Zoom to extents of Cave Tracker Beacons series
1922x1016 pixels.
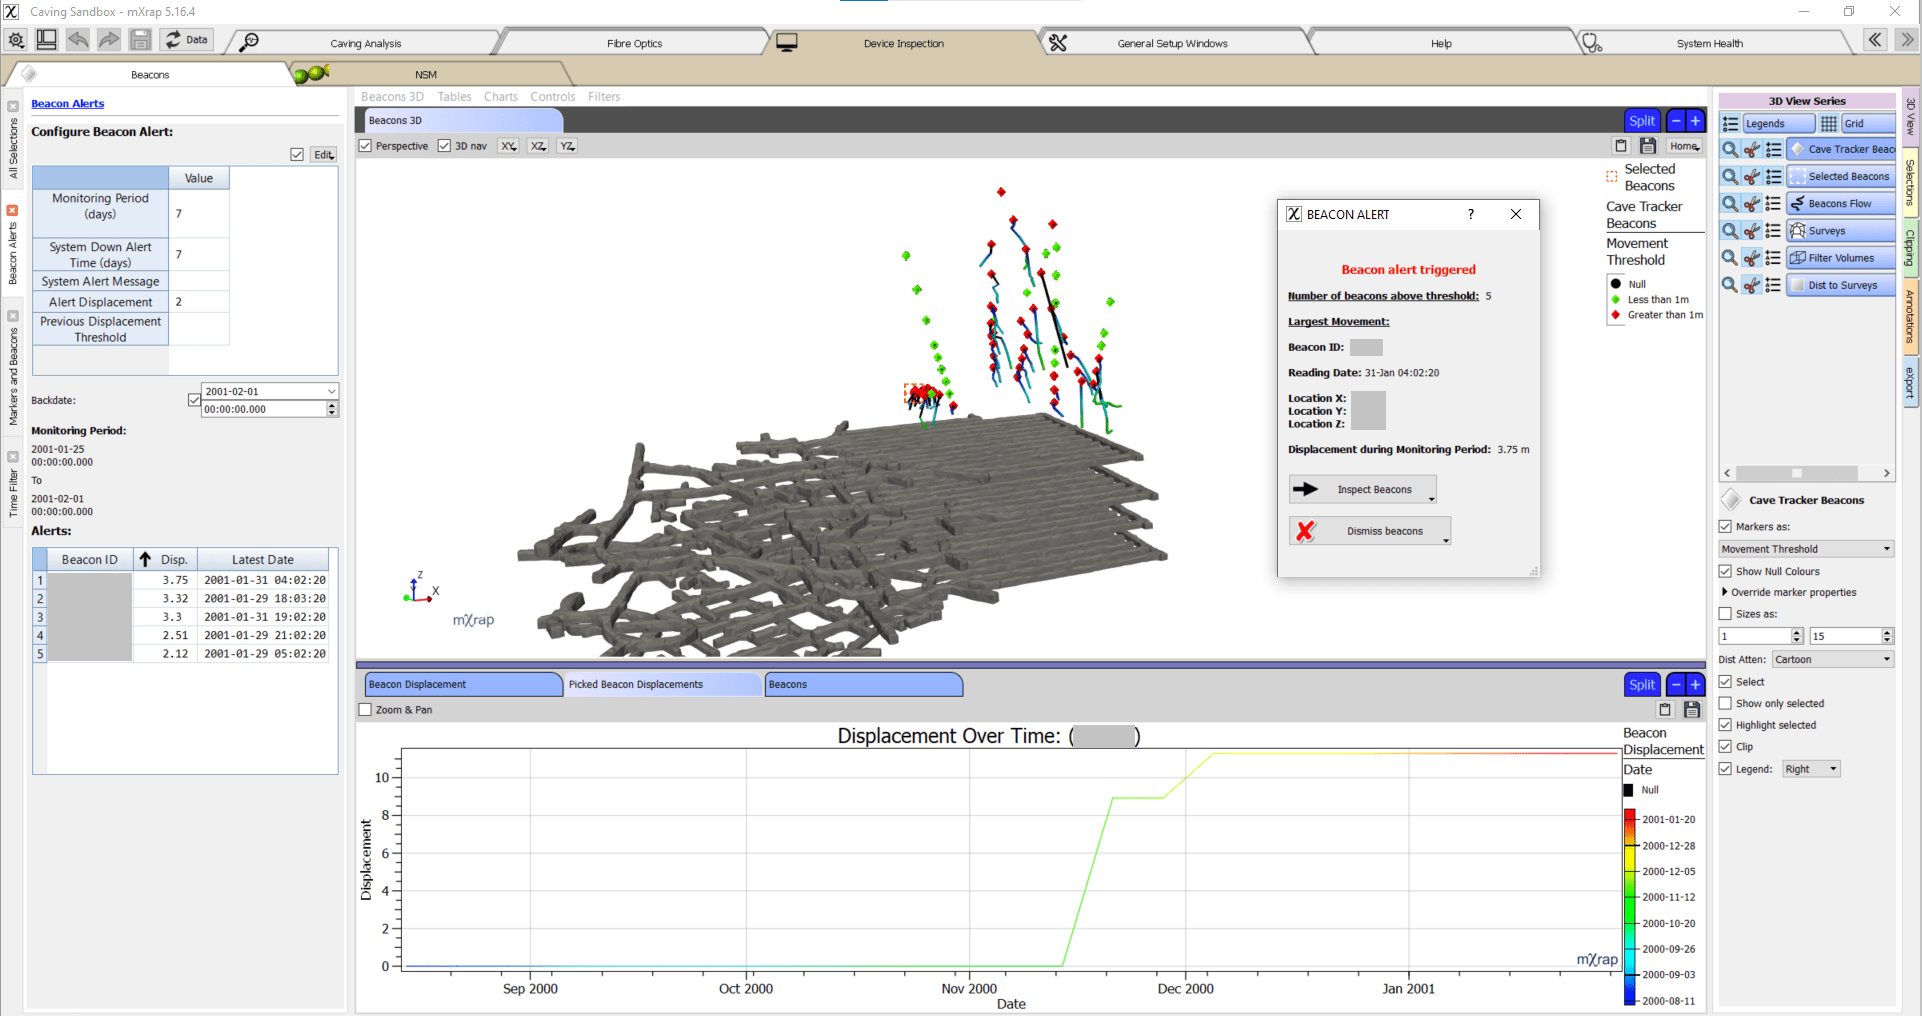[x=1730, y=149]
